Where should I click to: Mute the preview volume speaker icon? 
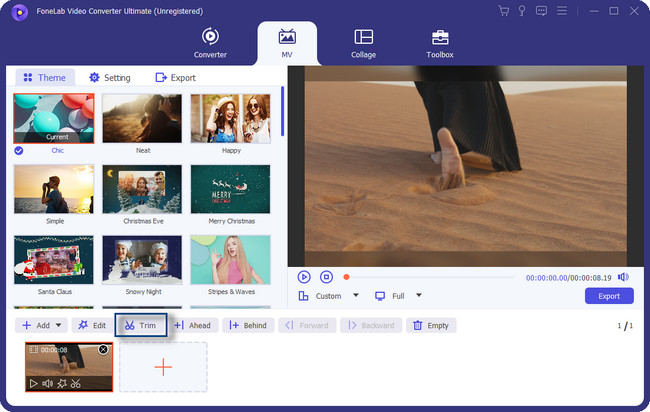(623, 277)
